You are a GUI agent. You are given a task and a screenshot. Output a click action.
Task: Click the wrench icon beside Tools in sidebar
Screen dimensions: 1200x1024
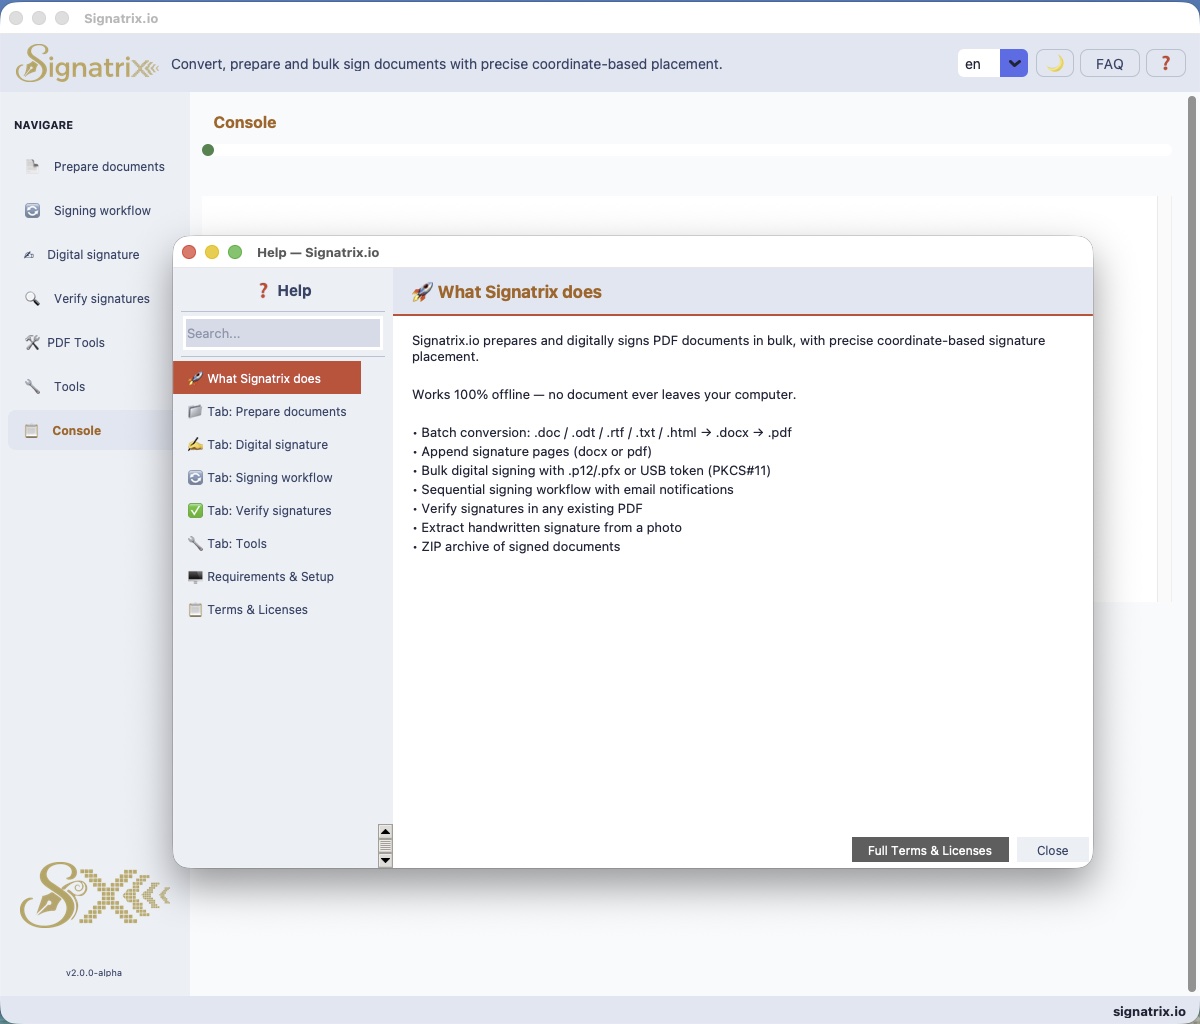click(33, 387)
